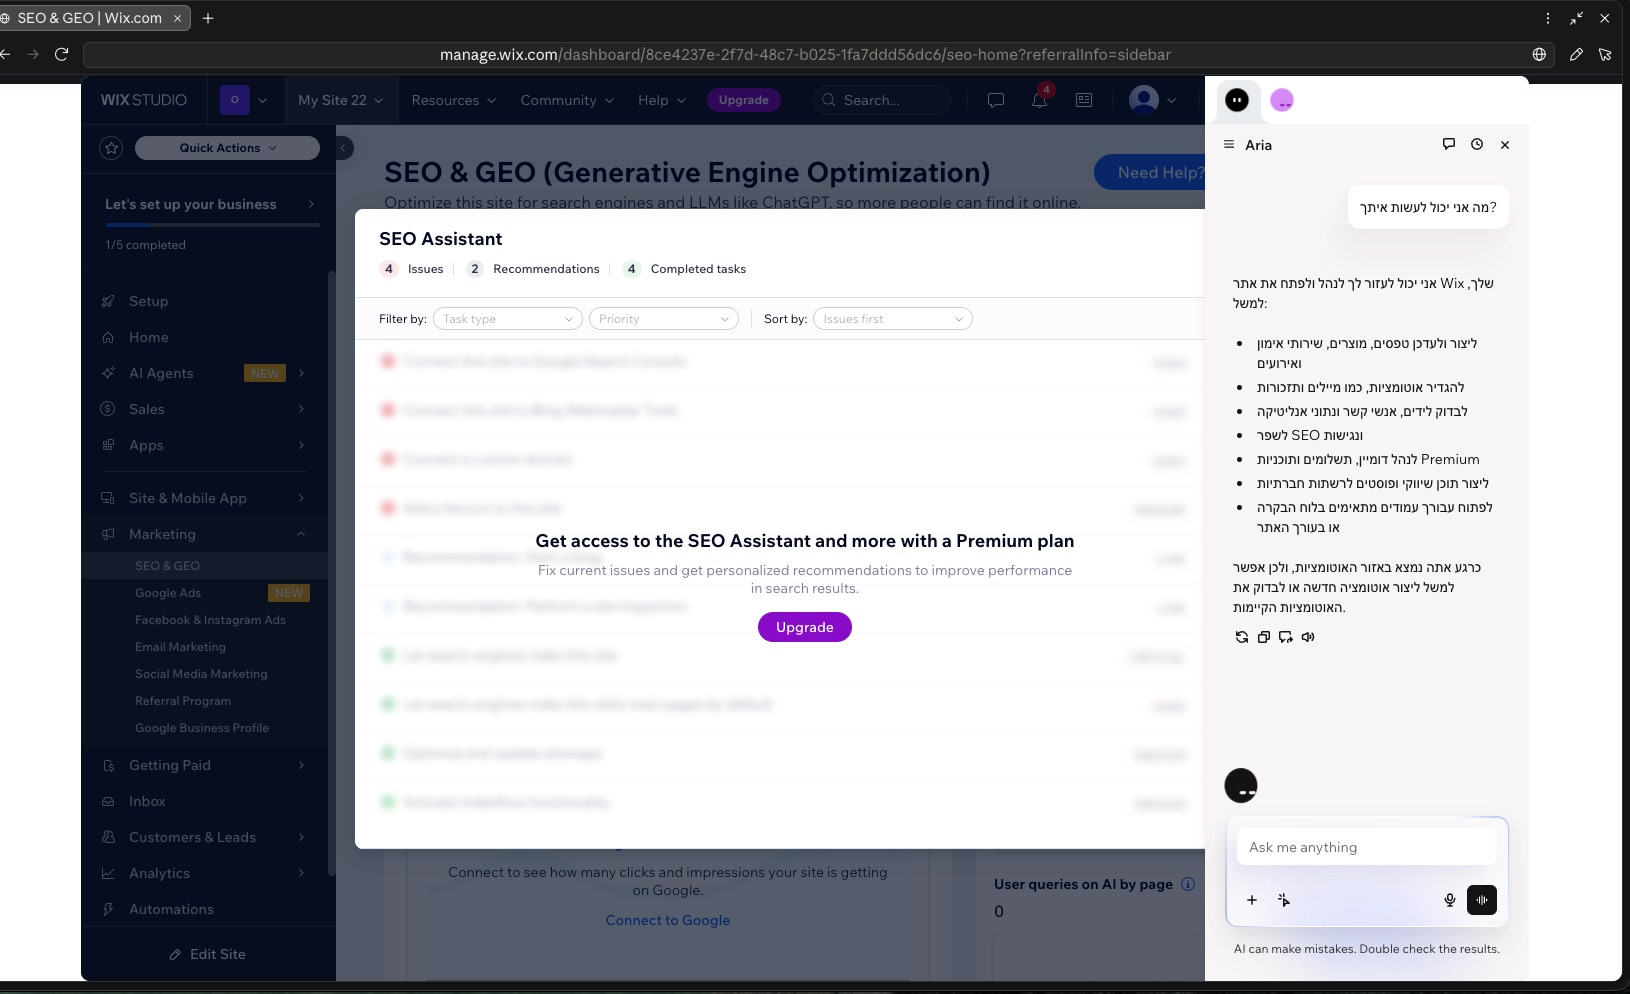This screenshot has width=1630, height=994.
Task: Click the Connect to Google link
Action: click(668, 920)
